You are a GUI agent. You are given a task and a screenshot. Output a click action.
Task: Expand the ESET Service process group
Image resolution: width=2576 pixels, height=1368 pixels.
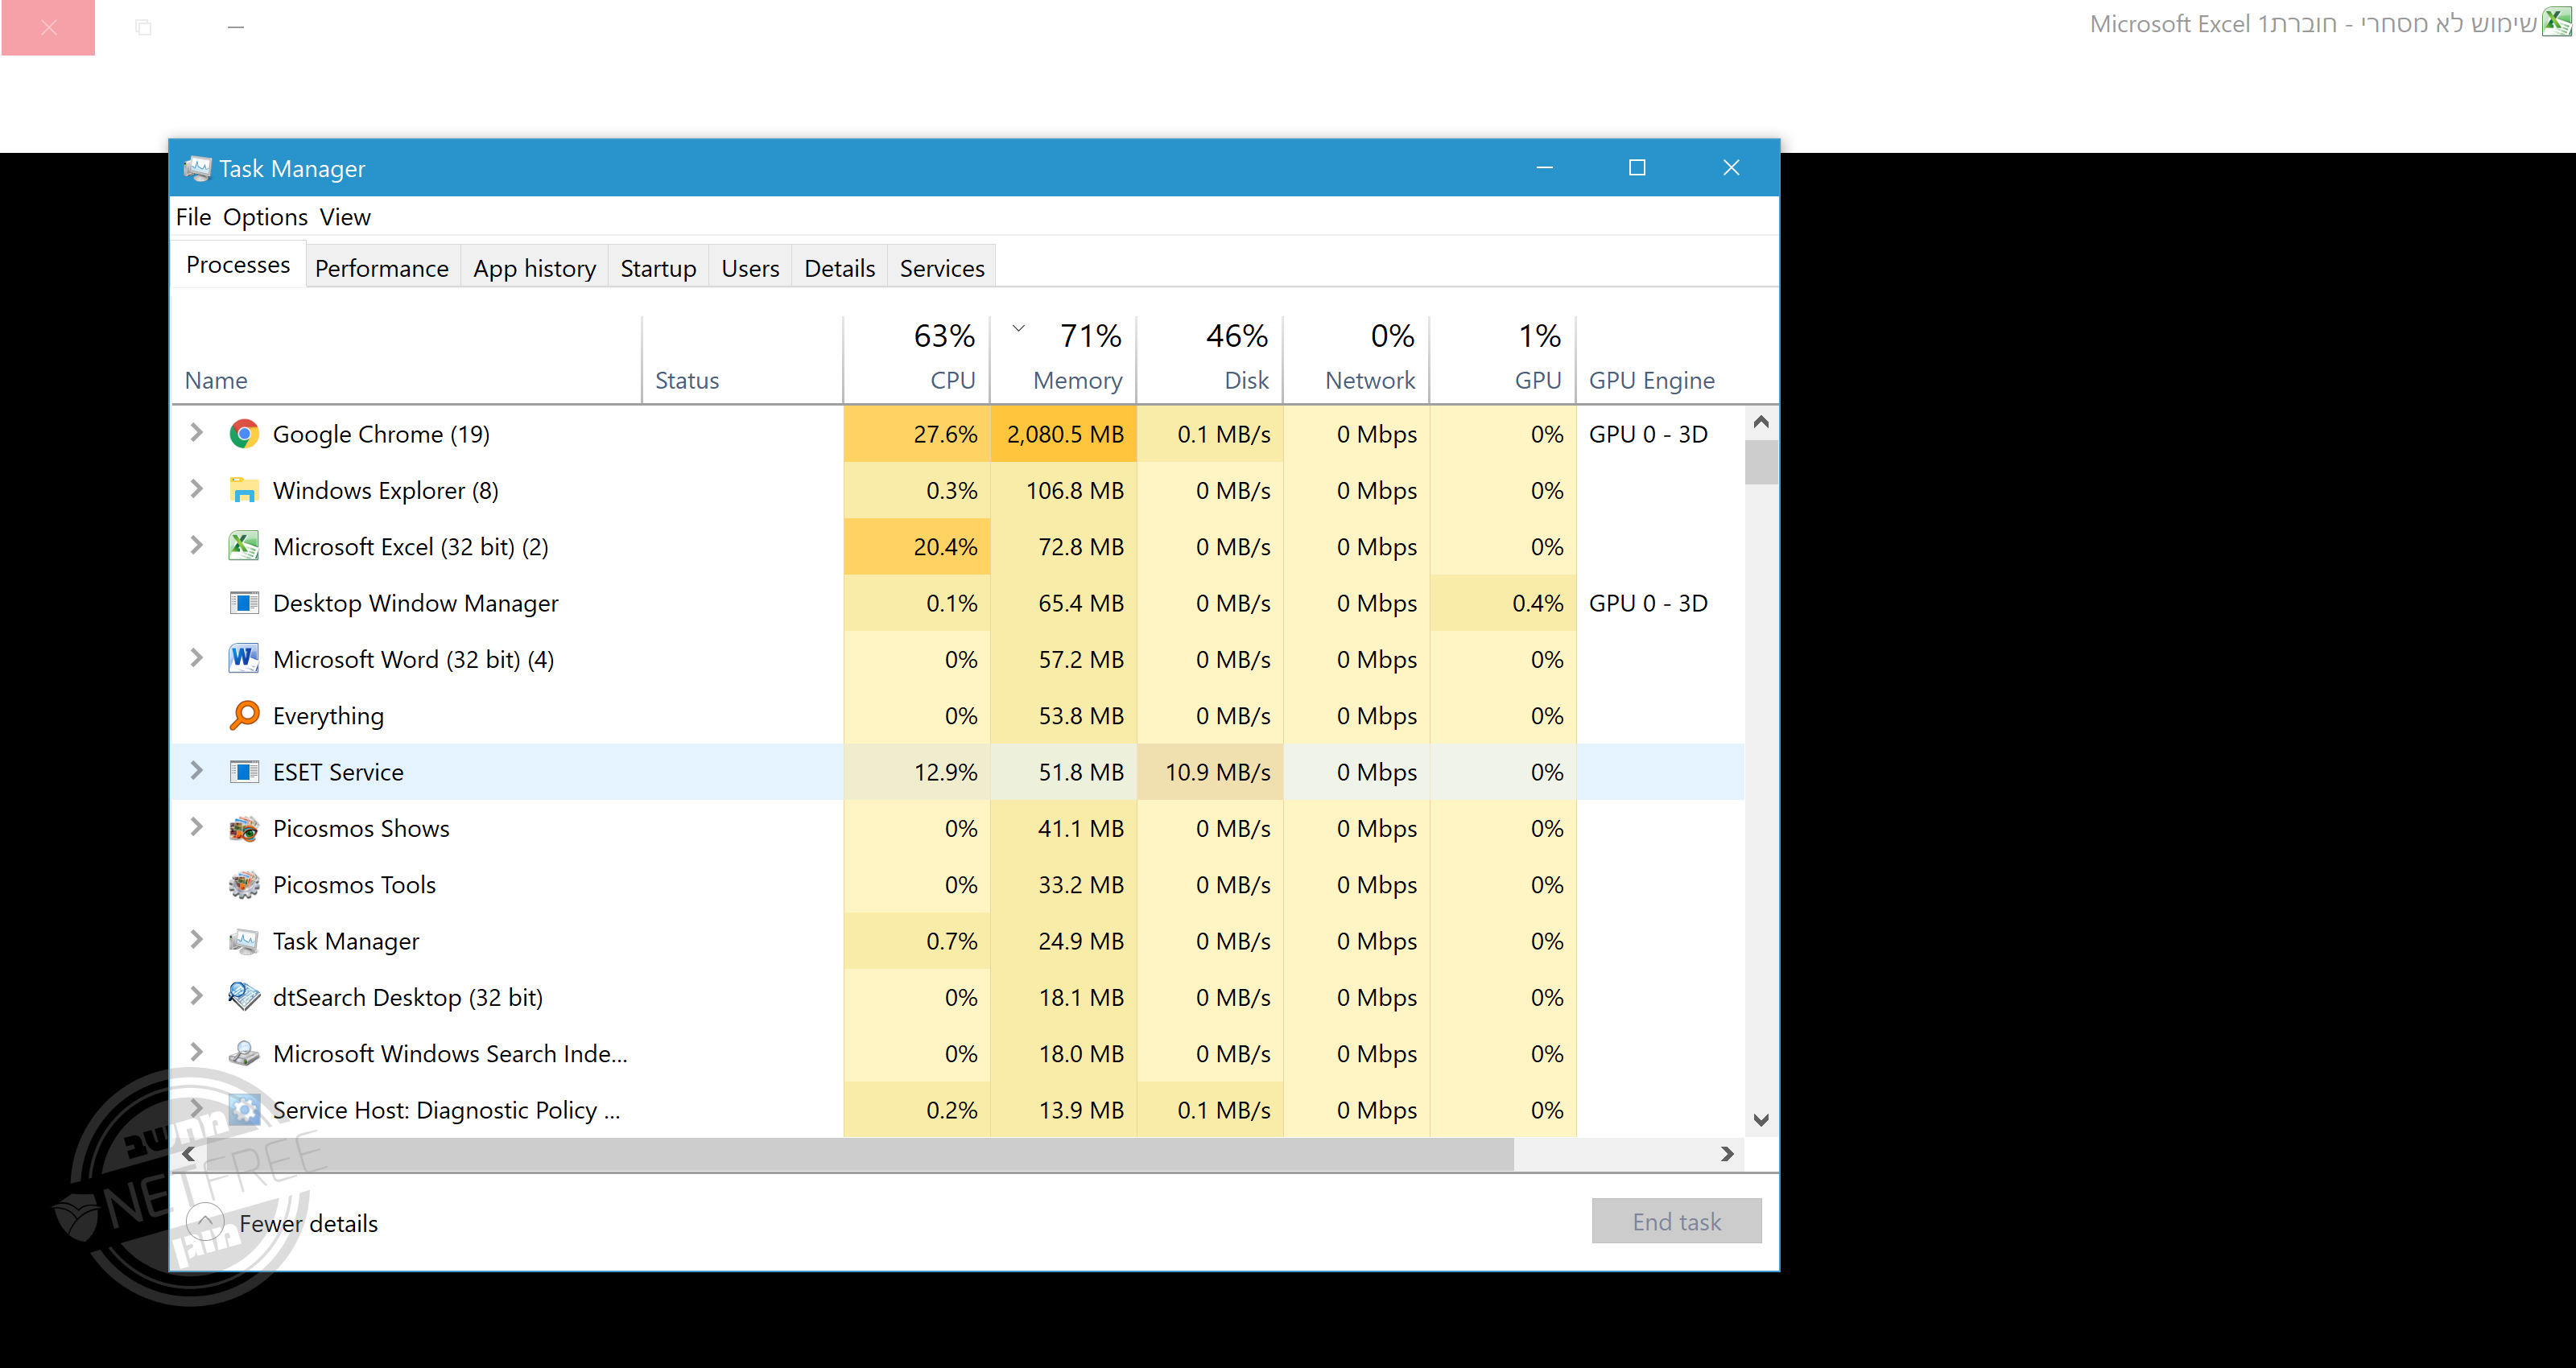196,771
